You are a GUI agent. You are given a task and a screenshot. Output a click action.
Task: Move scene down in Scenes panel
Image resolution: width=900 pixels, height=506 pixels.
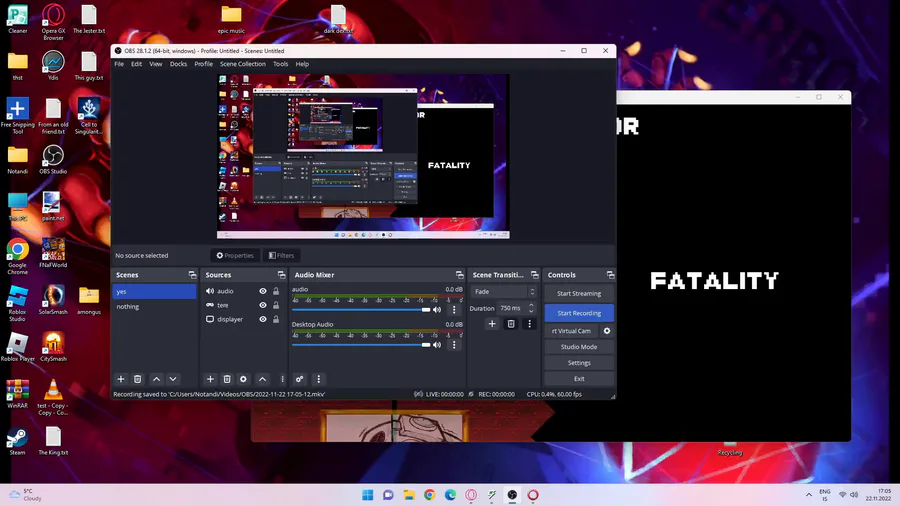(173, 379)
